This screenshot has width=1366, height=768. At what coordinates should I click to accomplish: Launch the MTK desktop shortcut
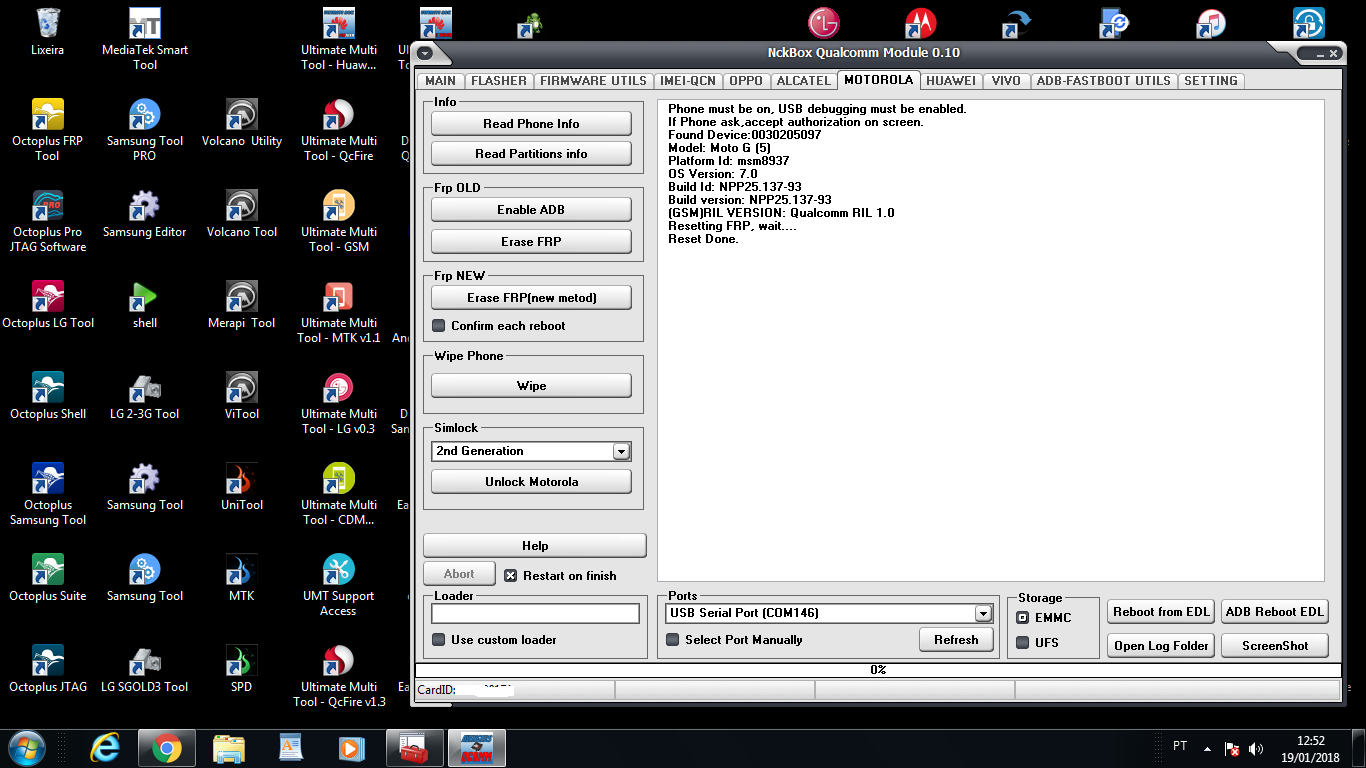[x=242, y=578]
